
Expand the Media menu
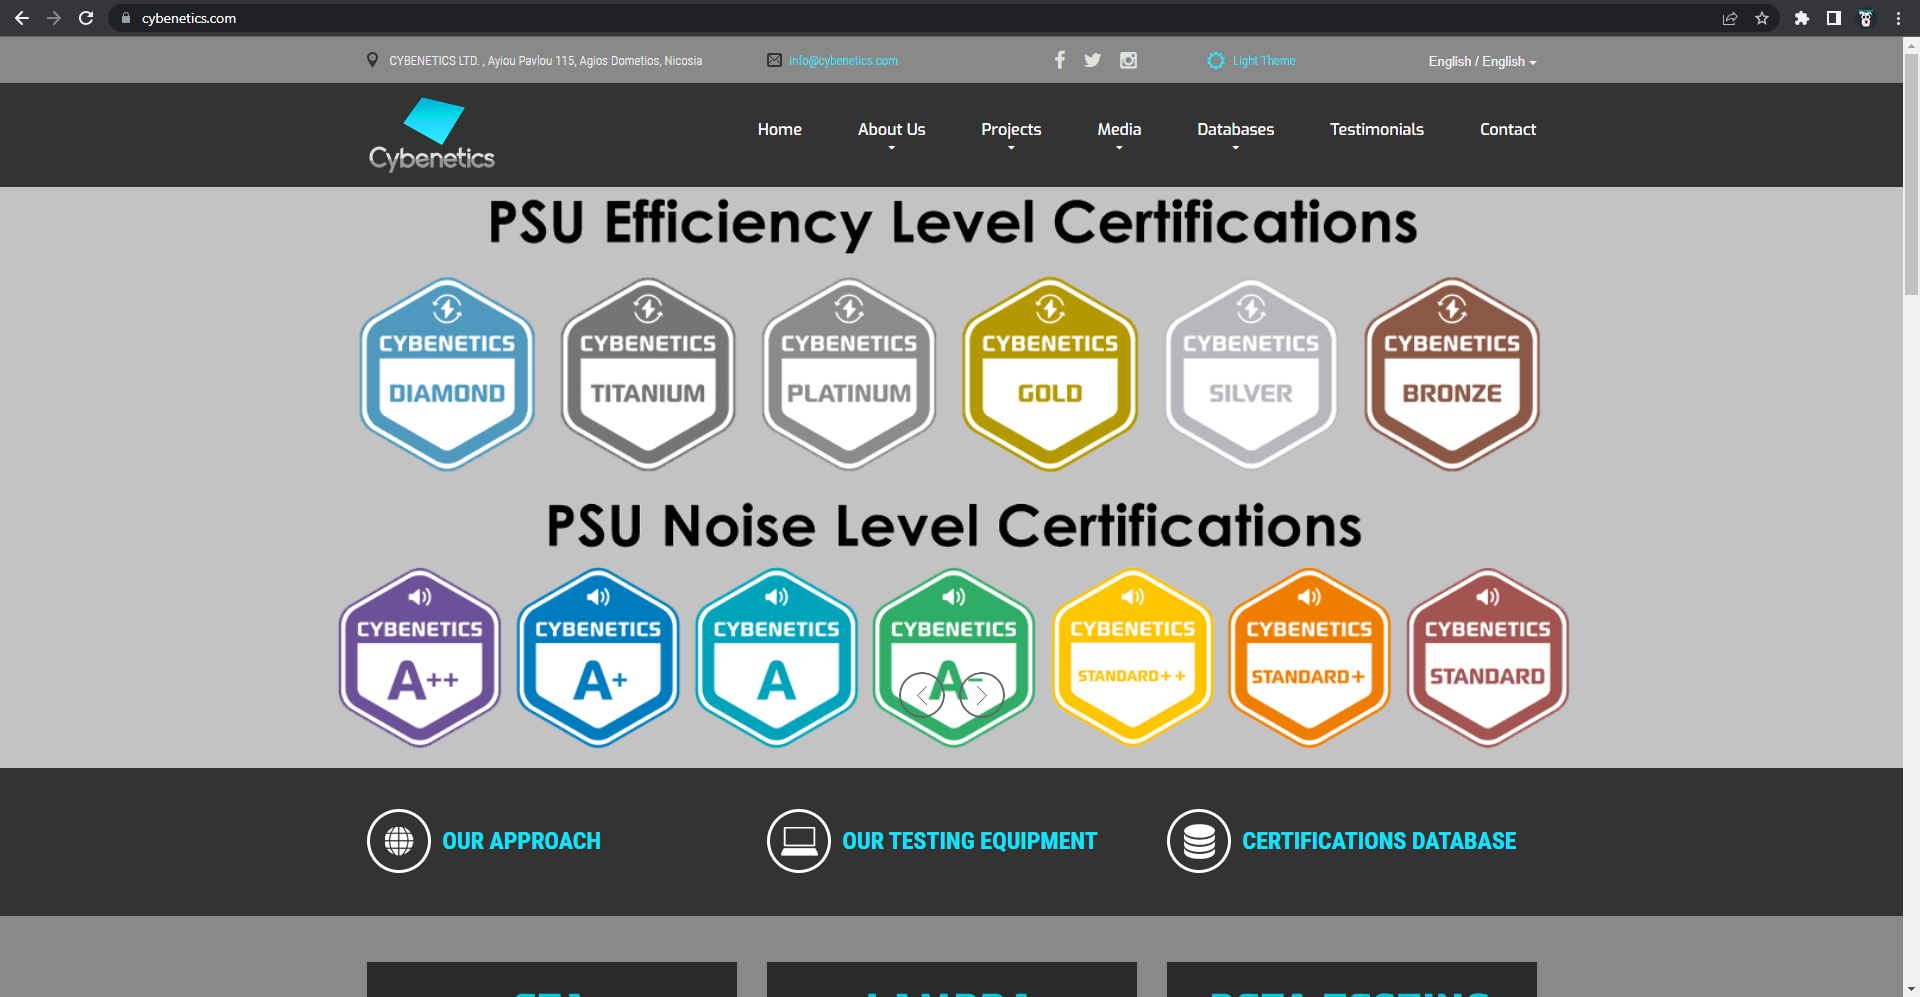click(x=1119, y=131)
